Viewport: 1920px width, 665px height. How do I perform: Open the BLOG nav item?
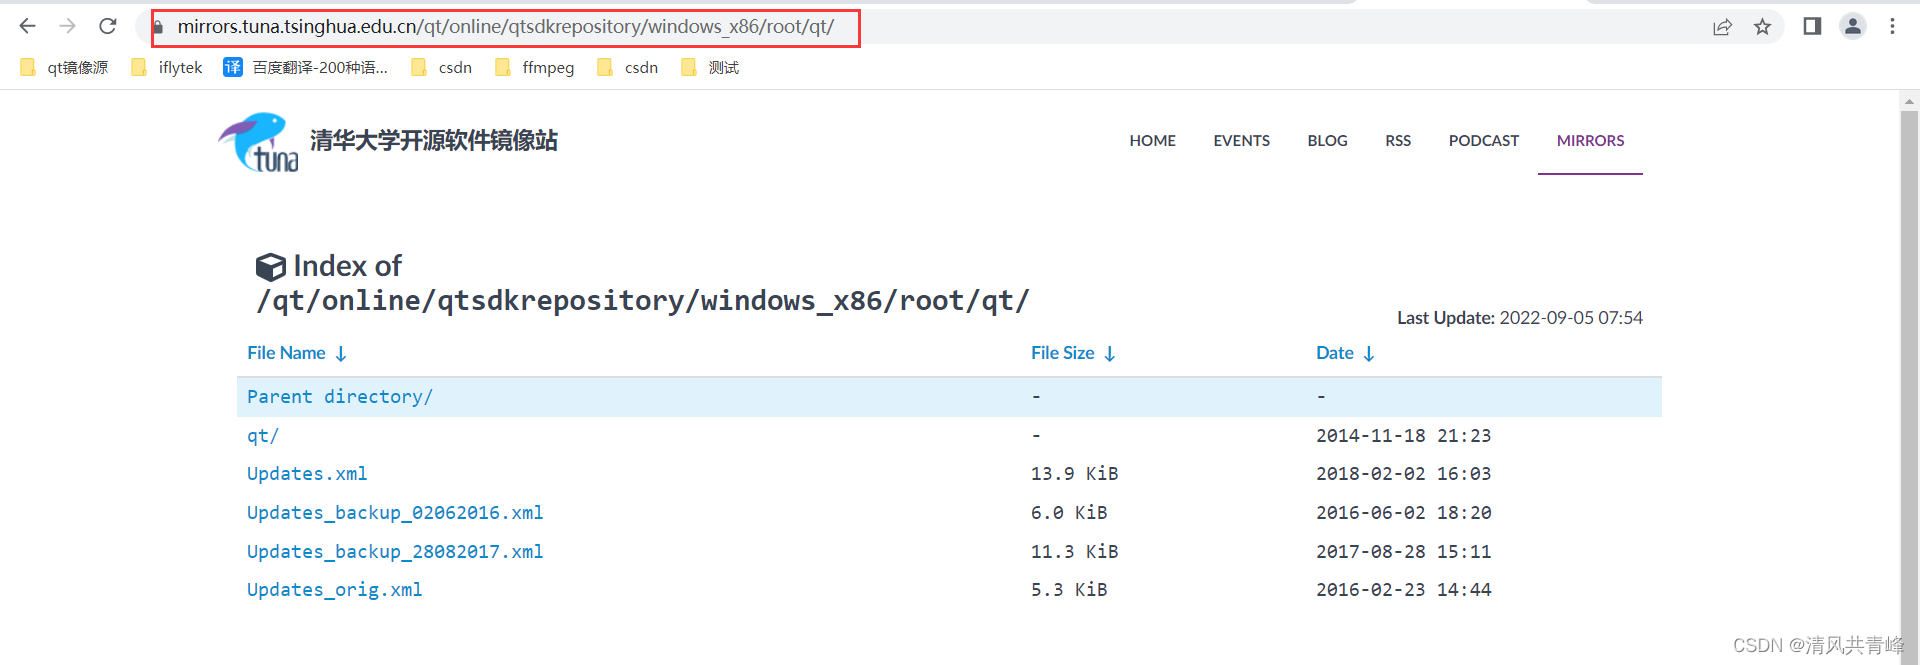pyautogui.click(x=1328, y=141)
